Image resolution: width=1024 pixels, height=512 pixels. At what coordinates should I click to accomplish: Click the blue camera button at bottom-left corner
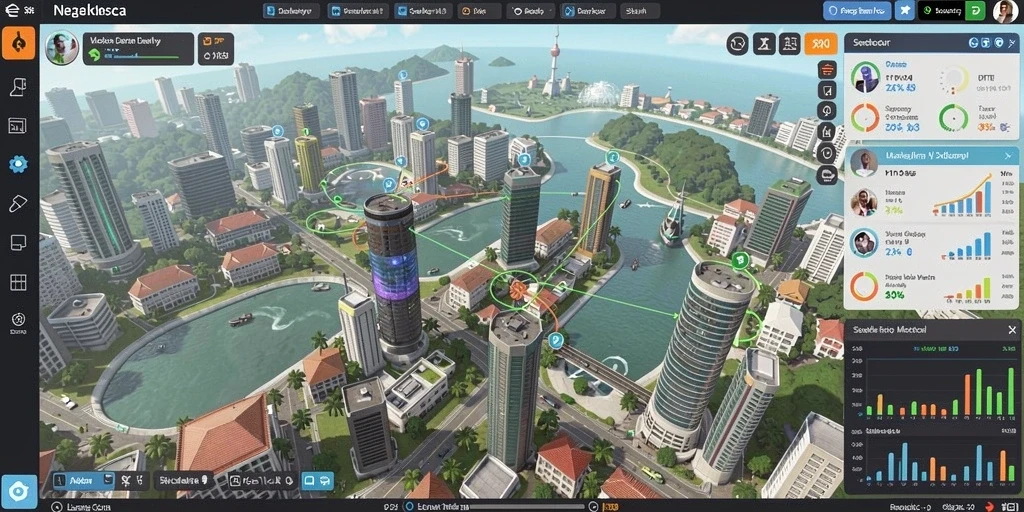point(18,492)
